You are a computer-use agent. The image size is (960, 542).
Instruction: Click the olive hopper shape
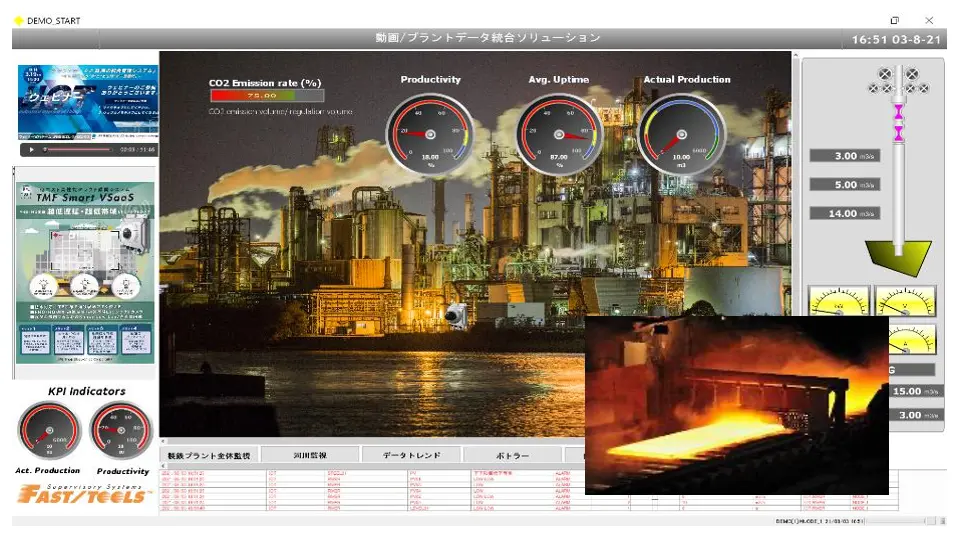tap(898, 258)
